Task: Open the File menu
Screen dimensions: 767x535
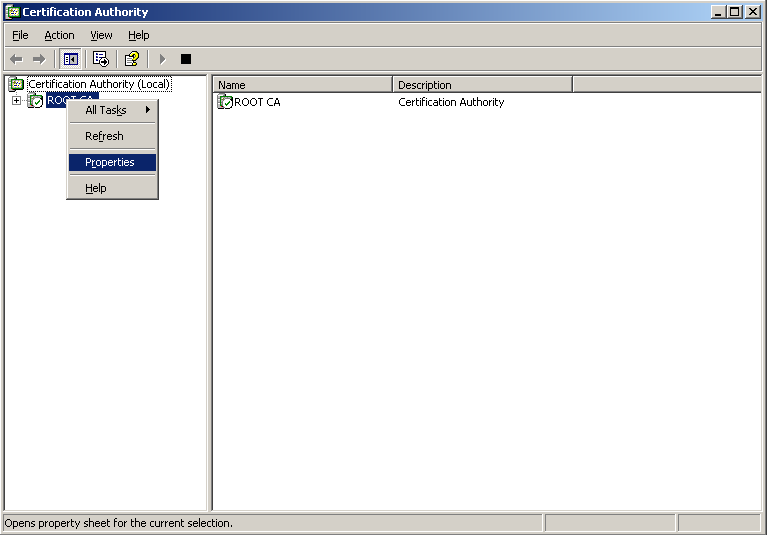Action: 20,35
